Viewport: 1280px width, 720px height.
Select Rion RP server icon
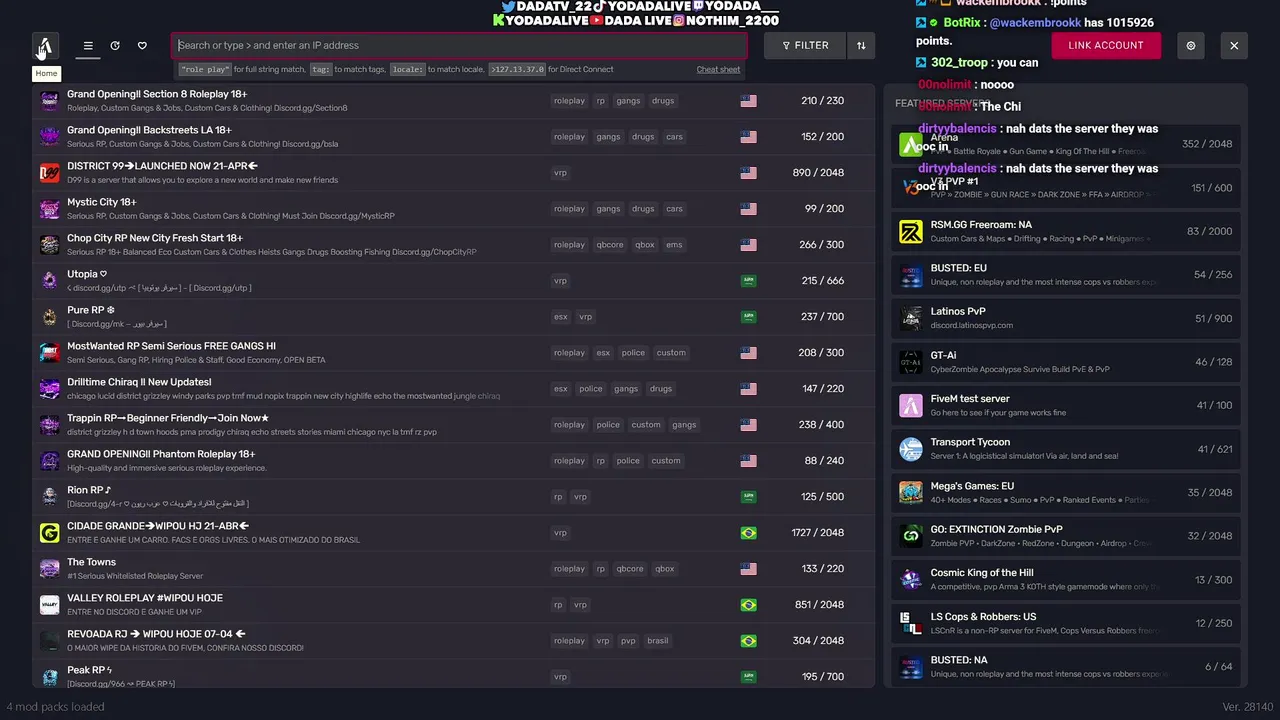[x=49, y=497]
